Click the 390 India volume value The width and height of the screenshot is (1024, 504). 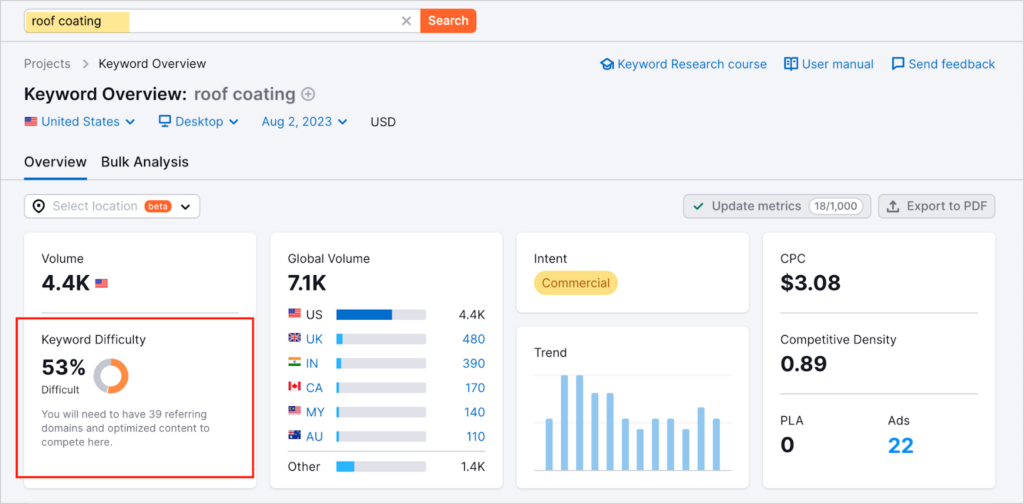pos(474,363)
